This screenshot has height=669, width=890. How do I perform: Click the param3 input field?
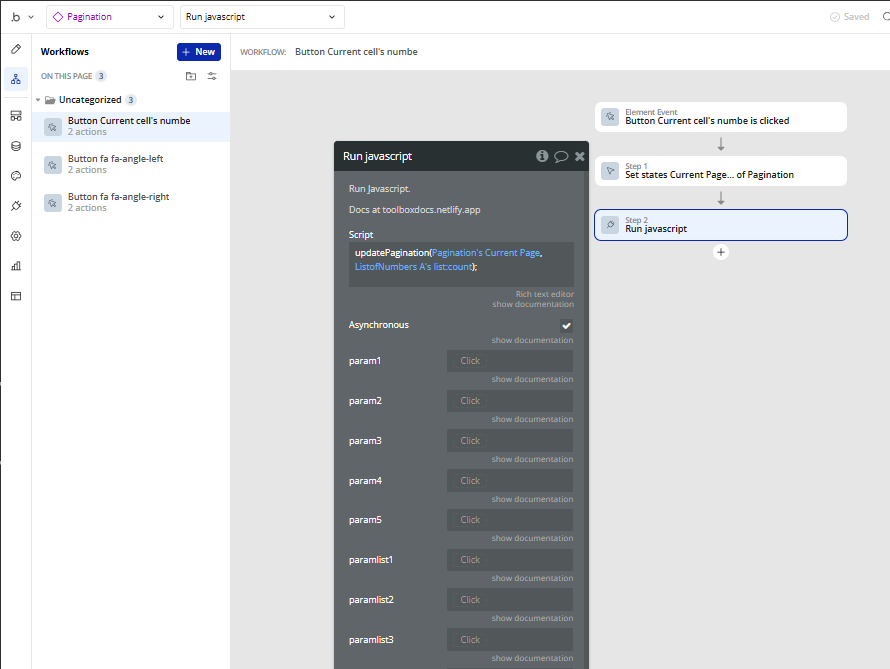tap(510, 441)
